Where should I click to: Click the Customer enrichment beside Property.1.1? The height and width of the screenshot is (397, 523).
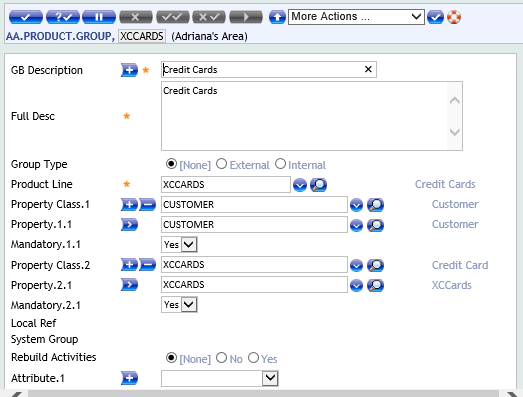pos(455,224)
